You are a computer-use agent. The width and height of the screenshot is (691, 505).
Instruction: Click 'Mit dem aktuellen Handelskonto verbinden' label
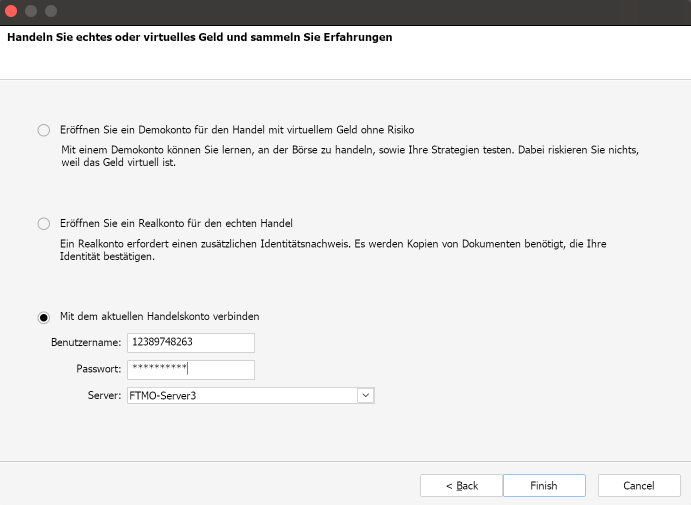click(x=160, y=317)
